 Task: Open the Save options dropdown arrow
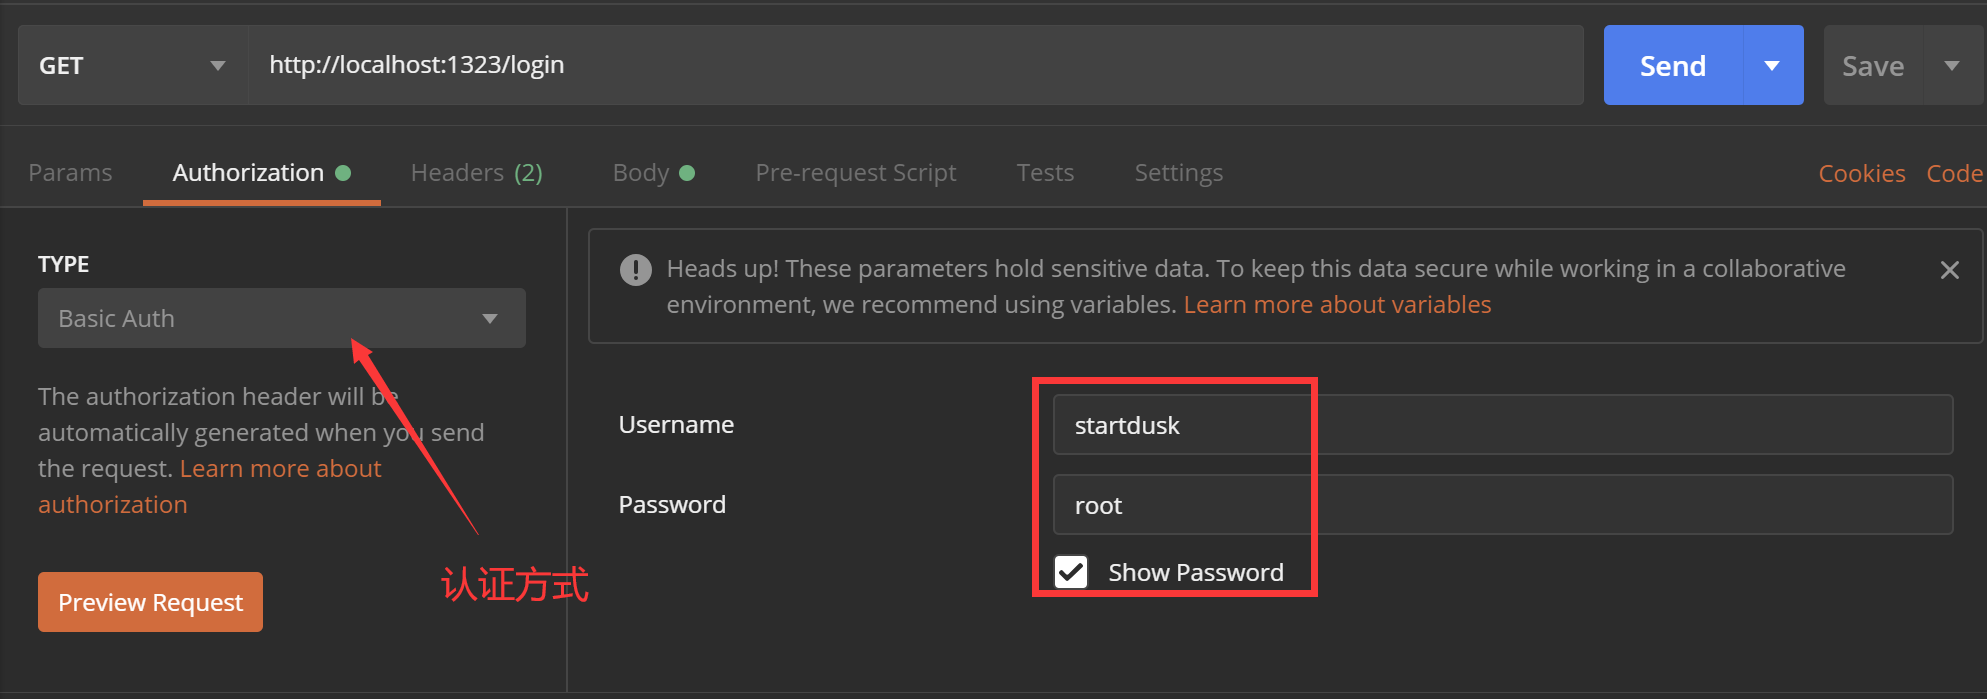(1951, 66)
